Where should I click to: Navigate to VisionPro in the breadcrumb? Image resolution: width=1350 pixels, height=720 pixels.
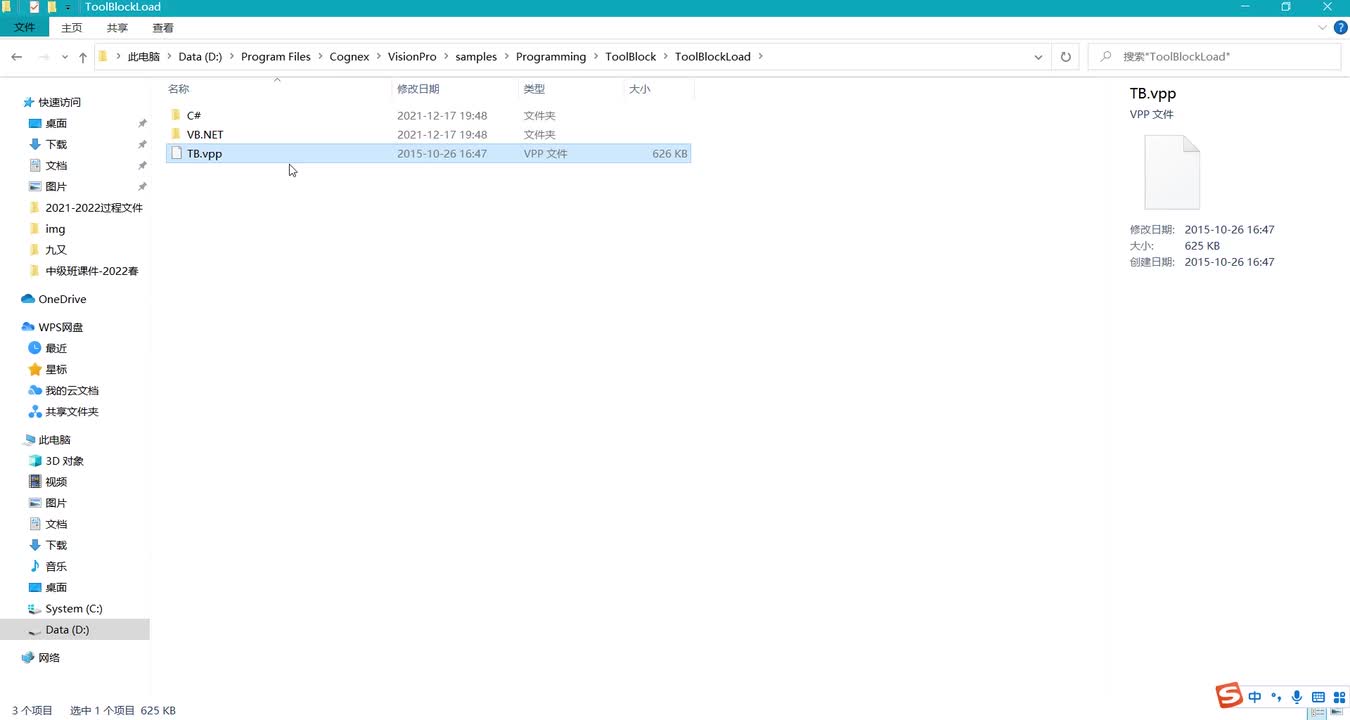[x=412, y=57]
